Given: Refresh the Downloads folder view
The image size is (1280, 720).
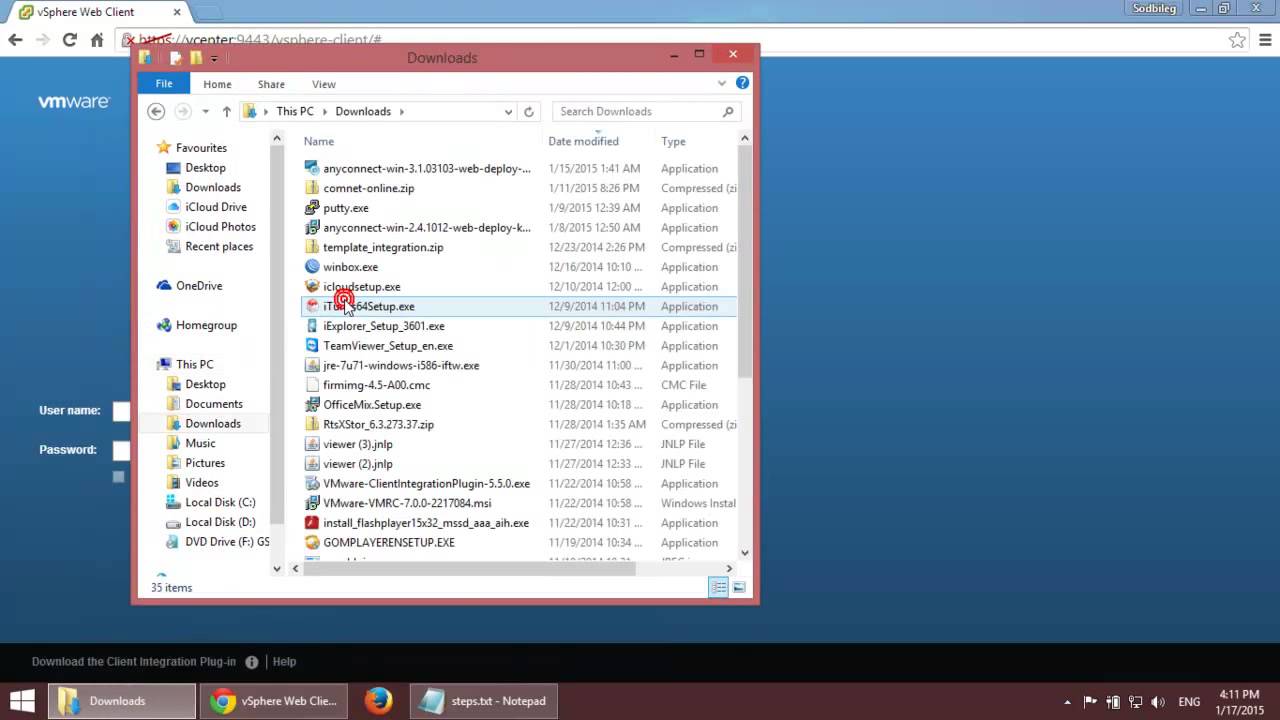Looking at the screenshot, I should tap(529, 112).
